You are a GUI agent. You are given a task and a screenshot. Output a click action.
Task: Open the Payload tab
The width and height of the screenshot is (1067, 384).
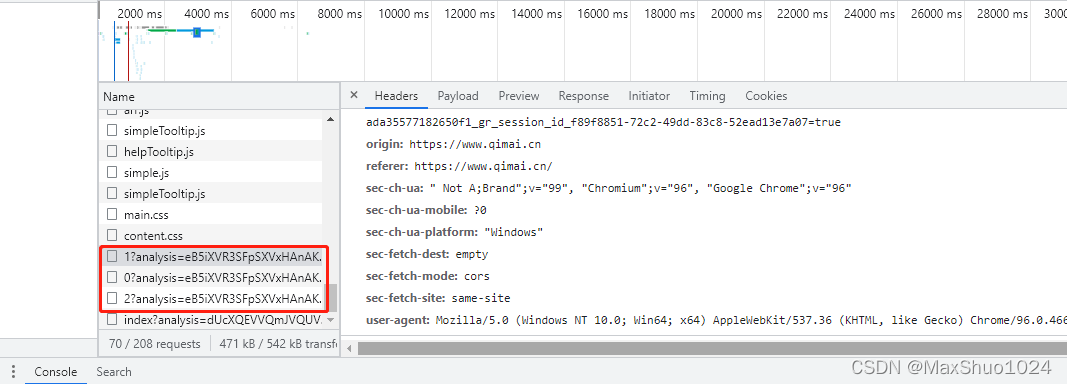point(458,96)
